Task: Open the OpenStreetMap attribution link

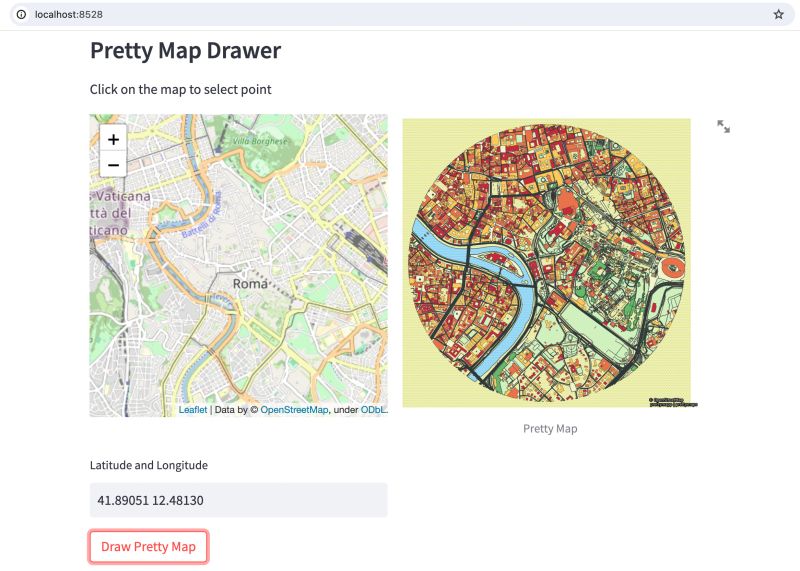Action: tap(294, 410)
